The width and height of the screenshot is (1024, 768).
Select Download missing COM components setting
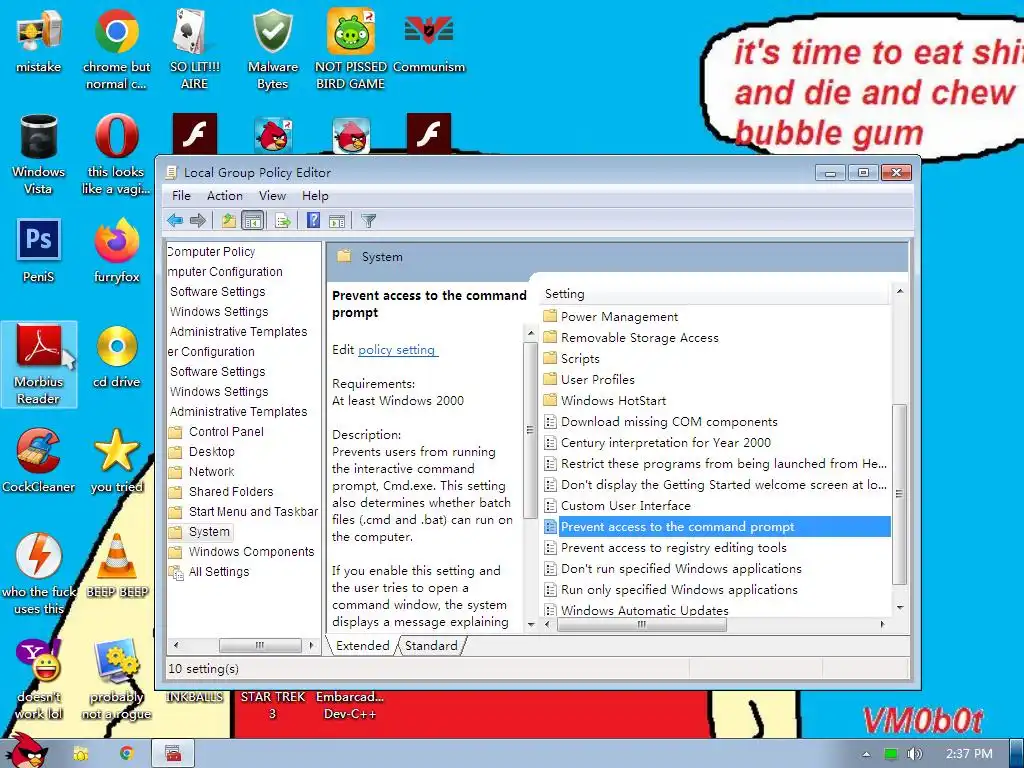pos(669,422)
